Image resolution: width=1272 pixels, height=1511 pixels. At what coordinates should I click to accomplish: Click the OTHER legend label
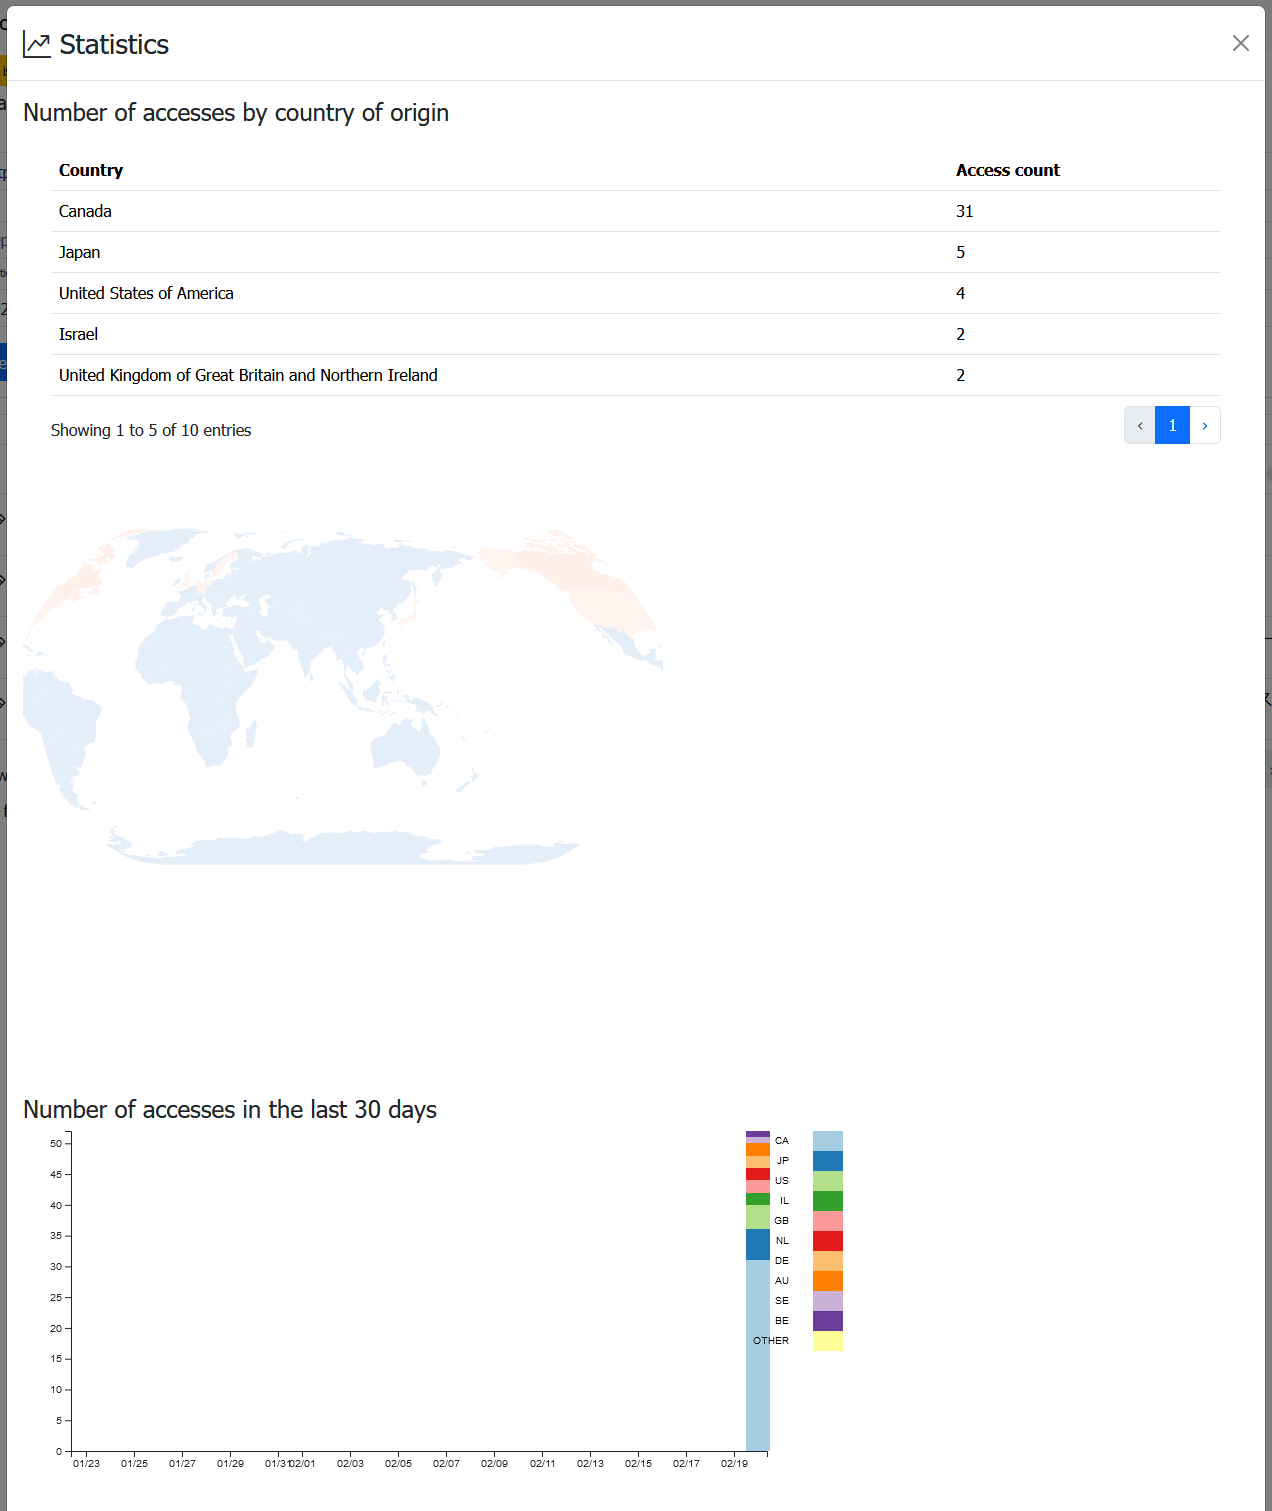tap(771, 1341)
